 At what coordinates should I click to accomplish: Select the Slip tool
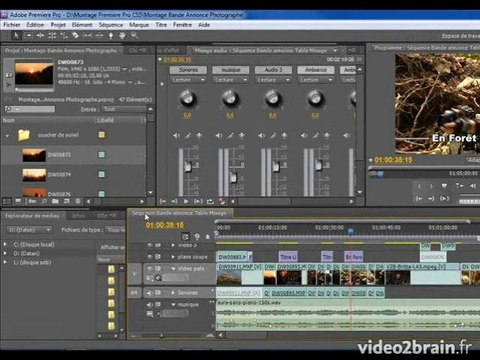pyautogui.click(x=87, y=35)
